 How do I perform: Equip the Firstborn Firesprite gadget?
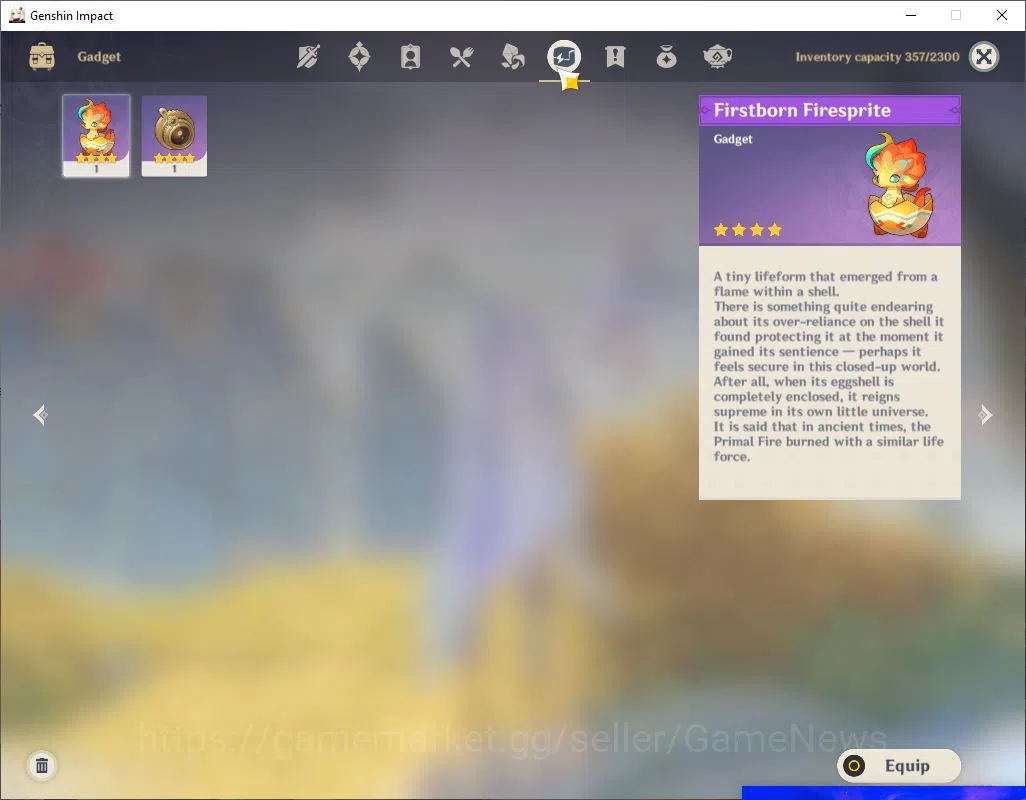click(898, 765)
